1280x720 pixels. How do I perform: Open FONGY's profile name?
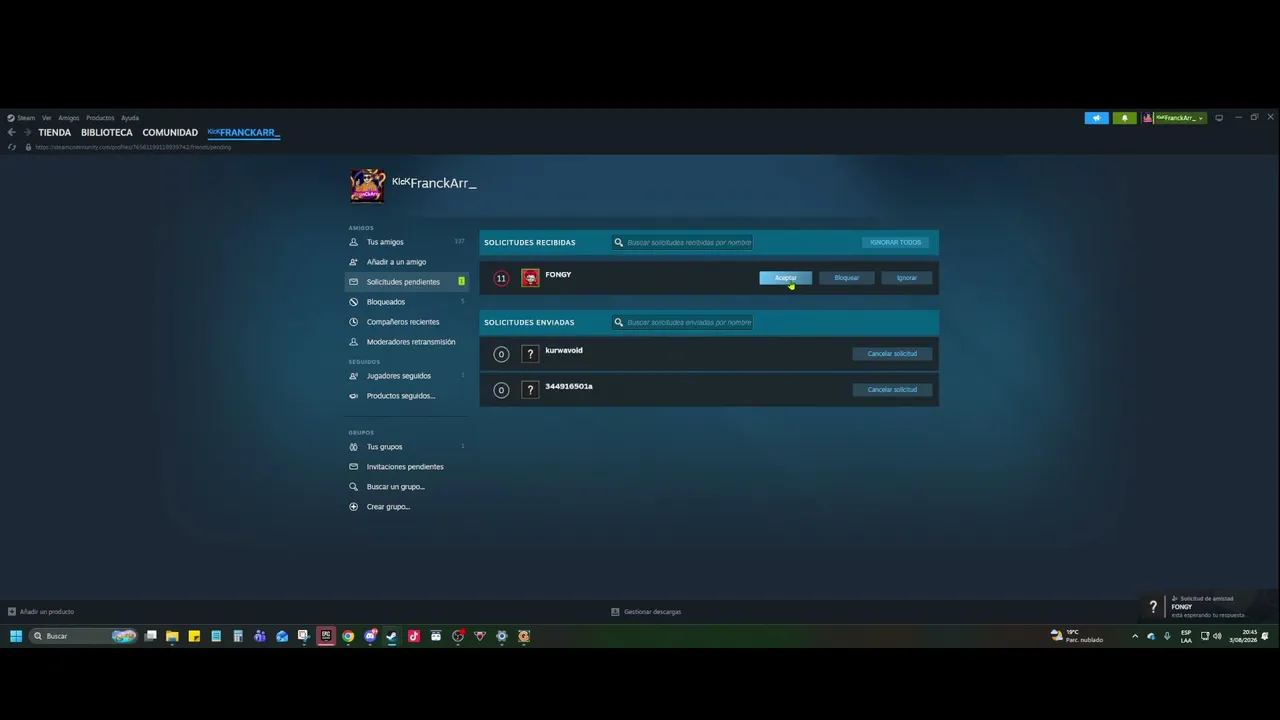pos(558,275)
